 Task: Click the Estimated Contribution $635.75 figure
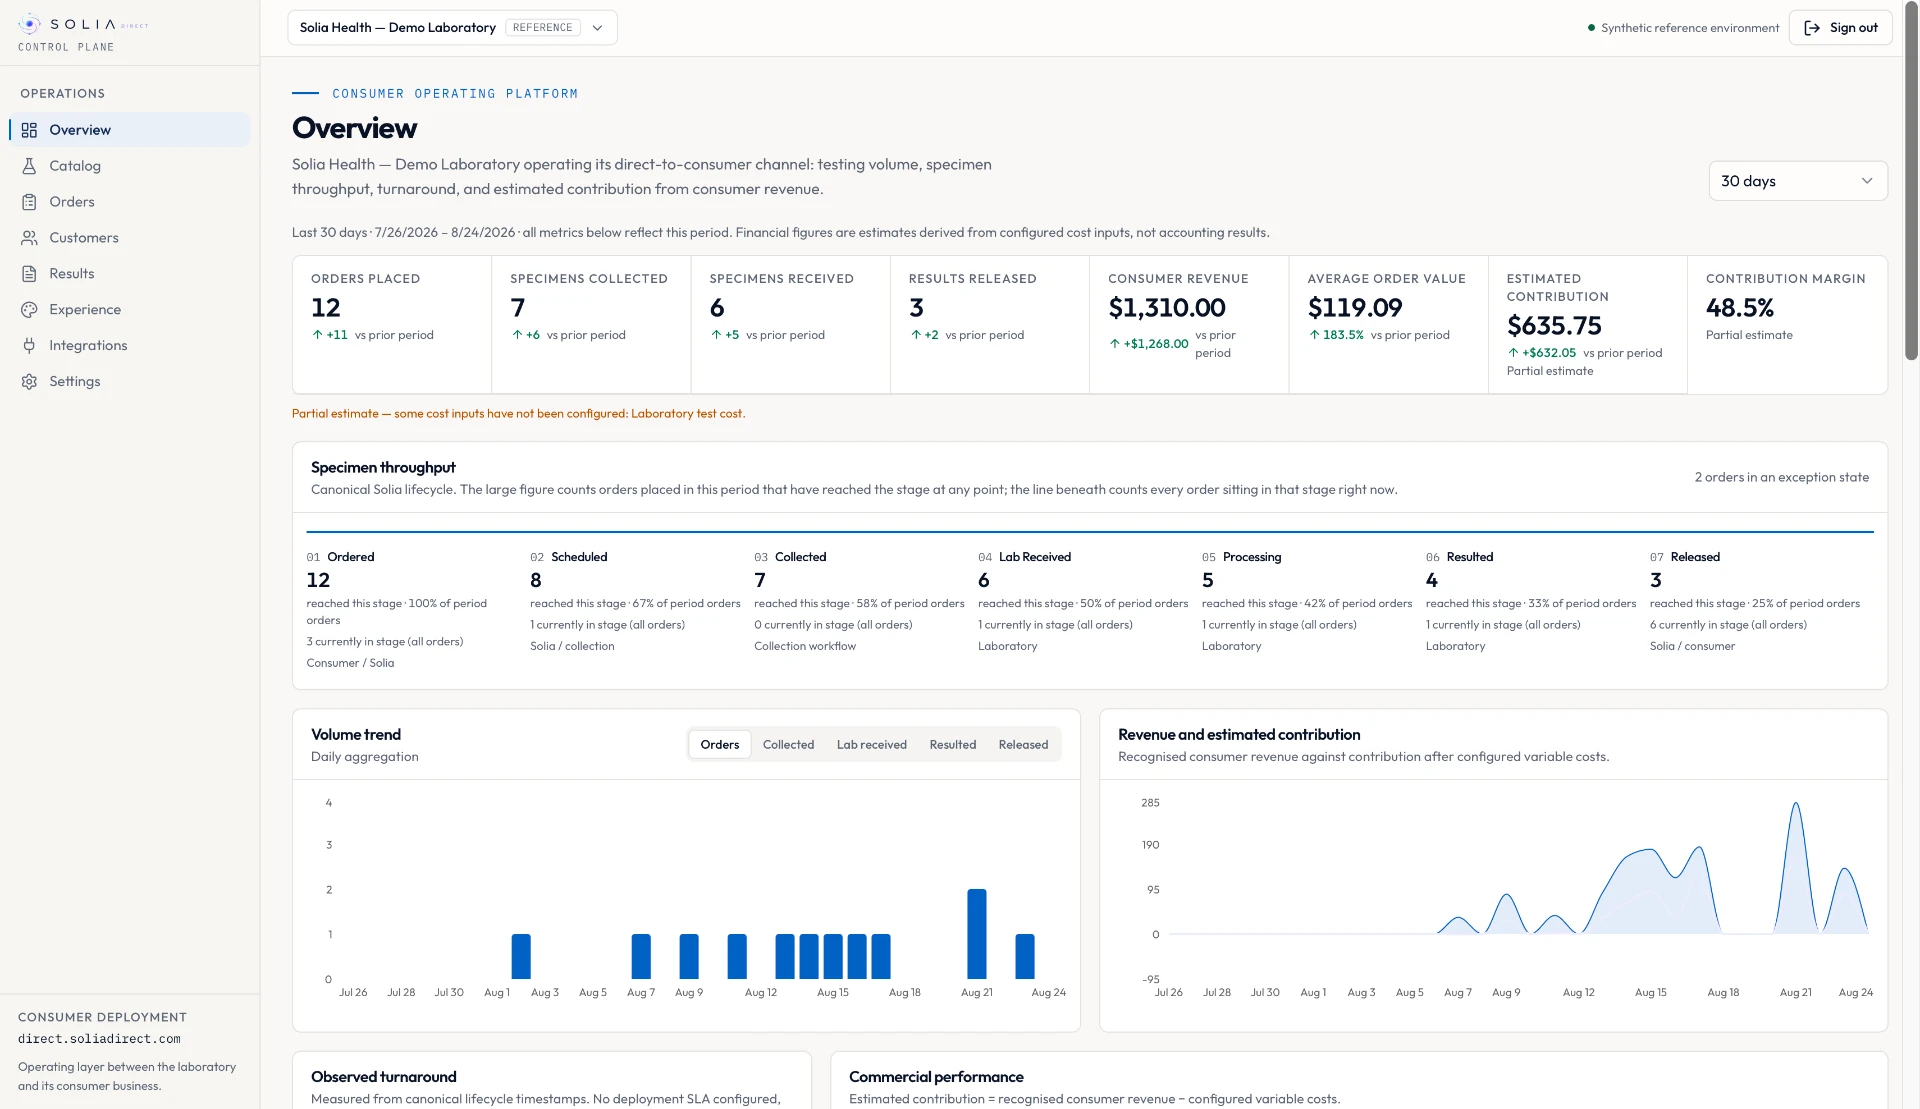(x=1554, y=326)
